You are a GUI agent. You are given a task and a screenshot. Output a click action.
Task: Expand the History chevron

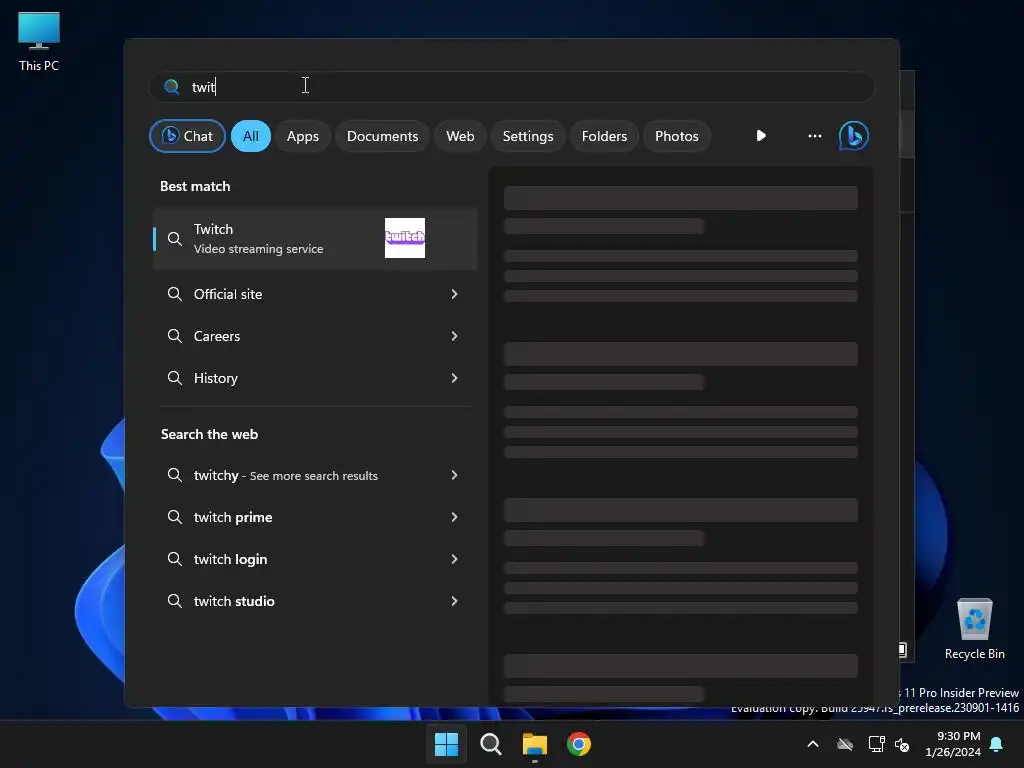pyautogui.click(x=455, y=378)
